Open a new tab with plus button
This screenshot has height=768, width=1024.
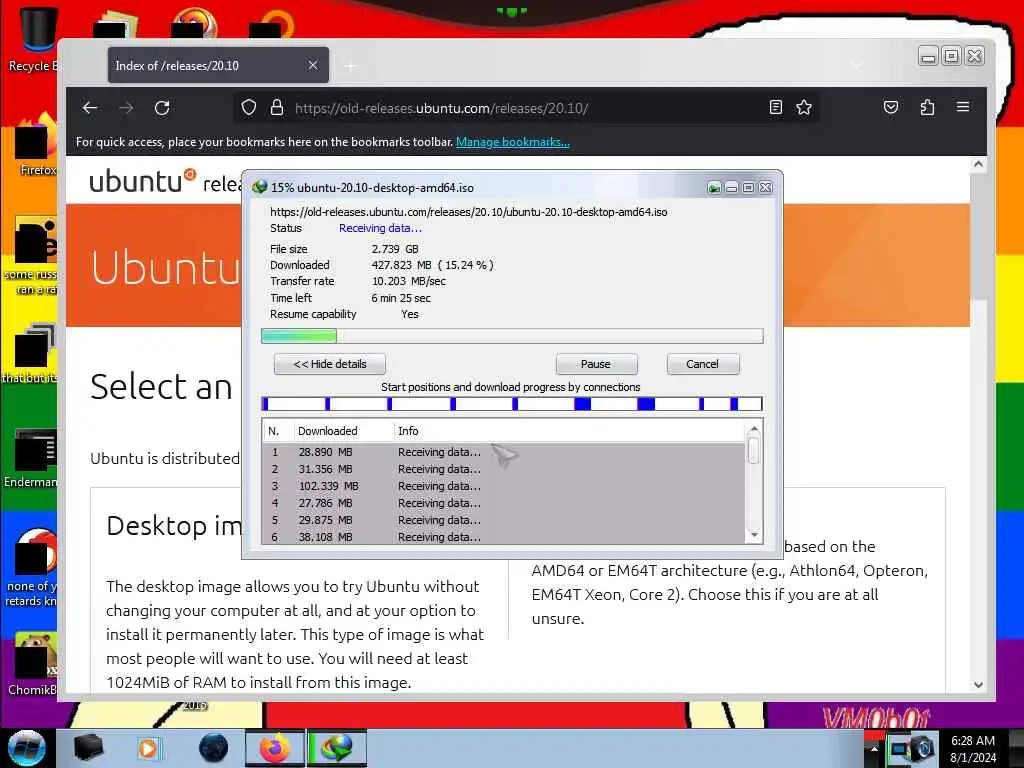(x=351, y=66)
